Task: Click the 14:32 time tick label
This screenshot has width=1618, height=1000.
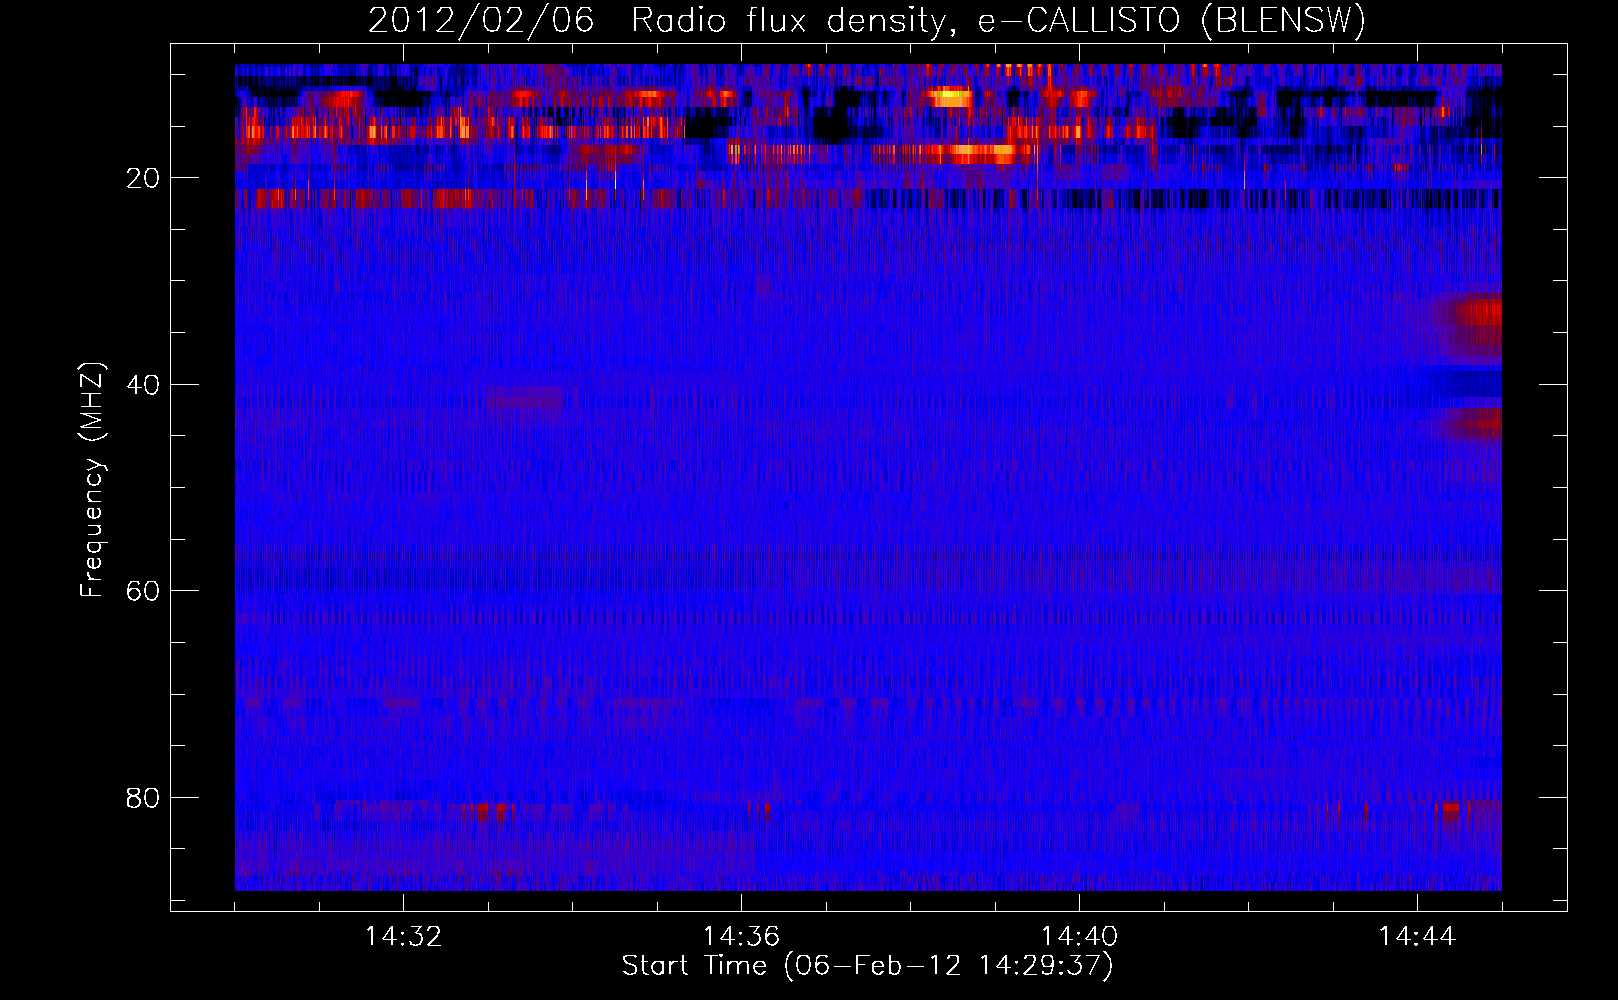Action: coord(403,937)
